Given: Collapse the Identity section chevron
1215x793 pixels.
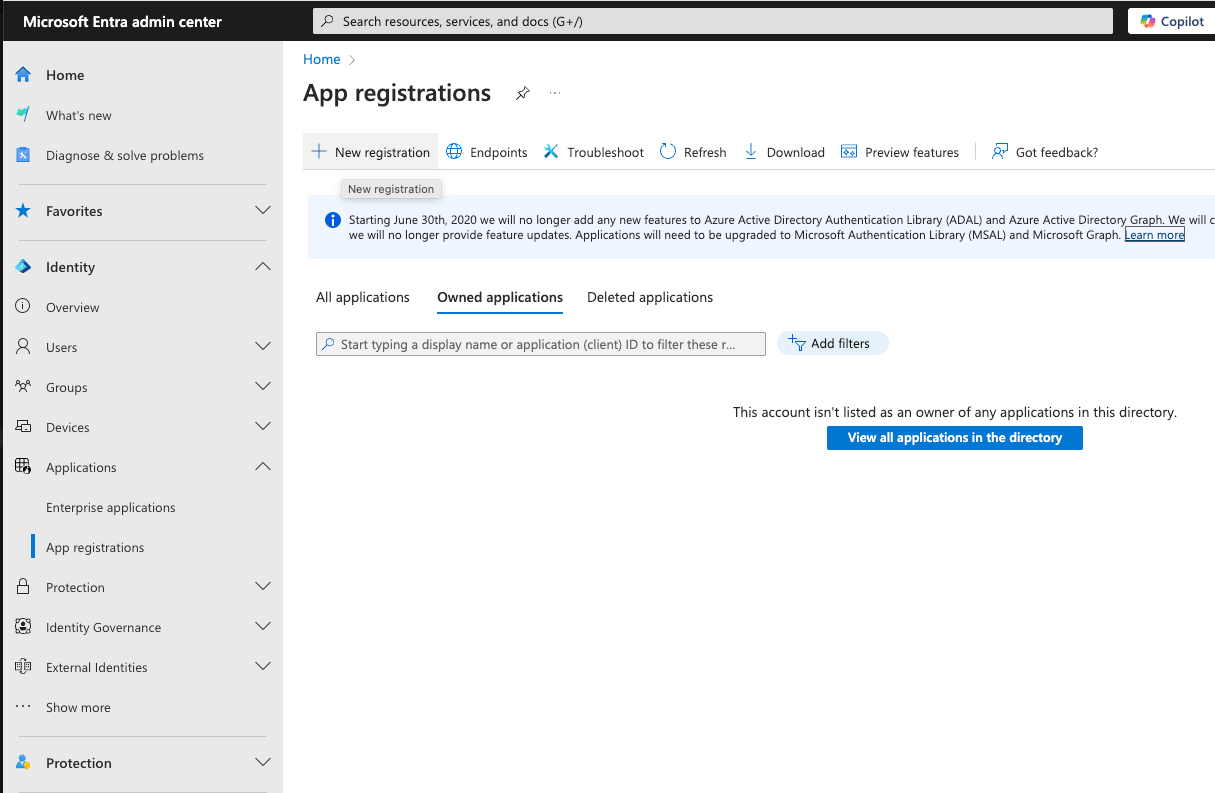Looking at the screenshot, I should 263,267.
